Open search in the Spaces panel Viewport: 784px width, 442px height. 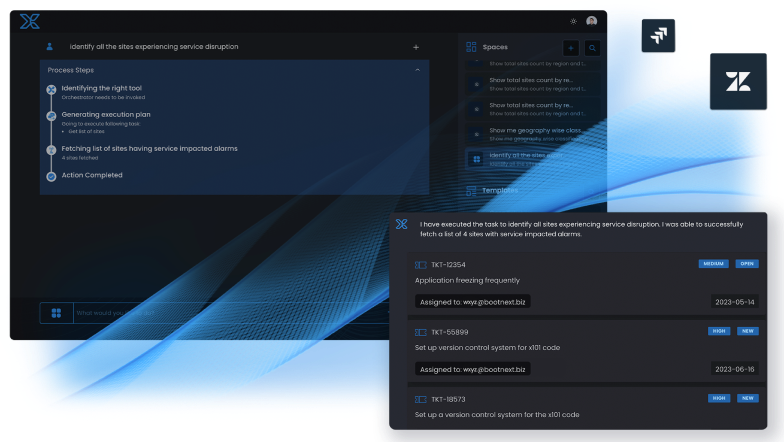(x=592, y=47)
